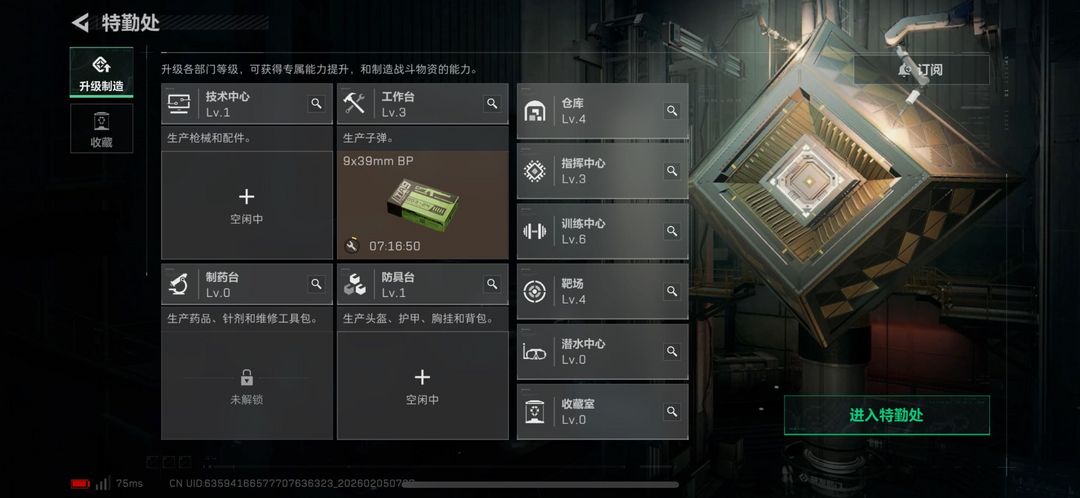
Task: Tap the magnifier icon for 仓库
Action: 672,110
